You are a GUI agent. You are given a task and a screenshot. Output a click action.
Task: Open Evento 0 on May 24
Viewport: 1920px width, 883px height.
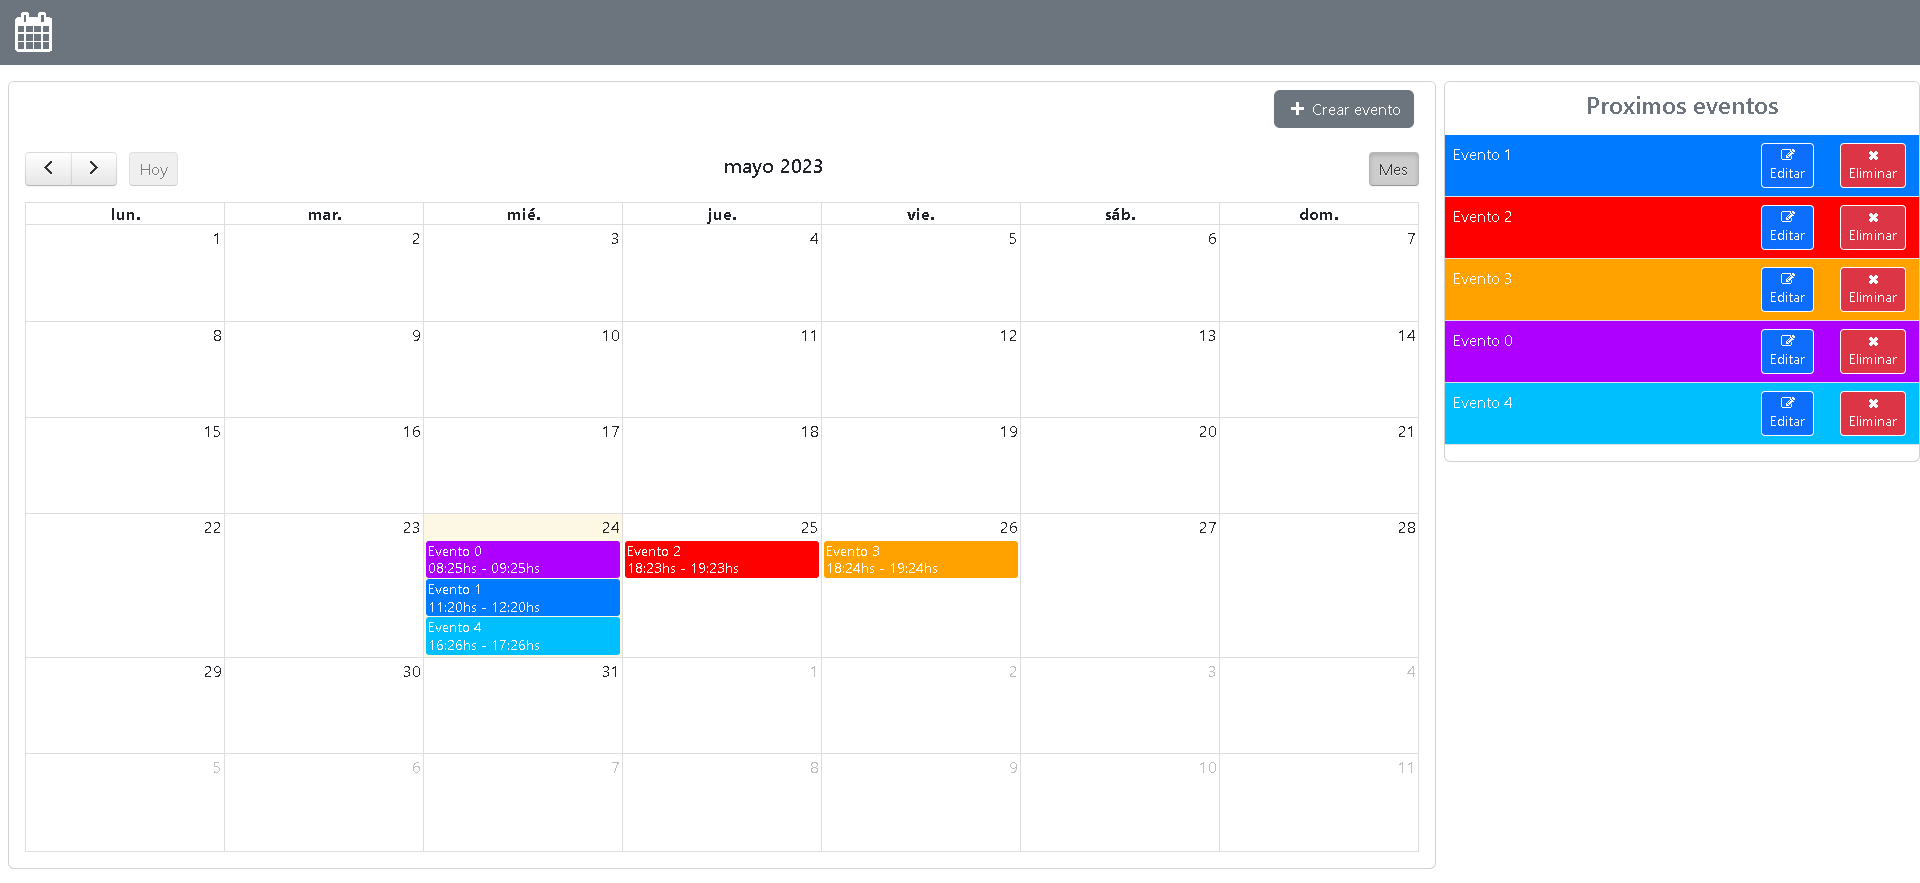point(522,559)
